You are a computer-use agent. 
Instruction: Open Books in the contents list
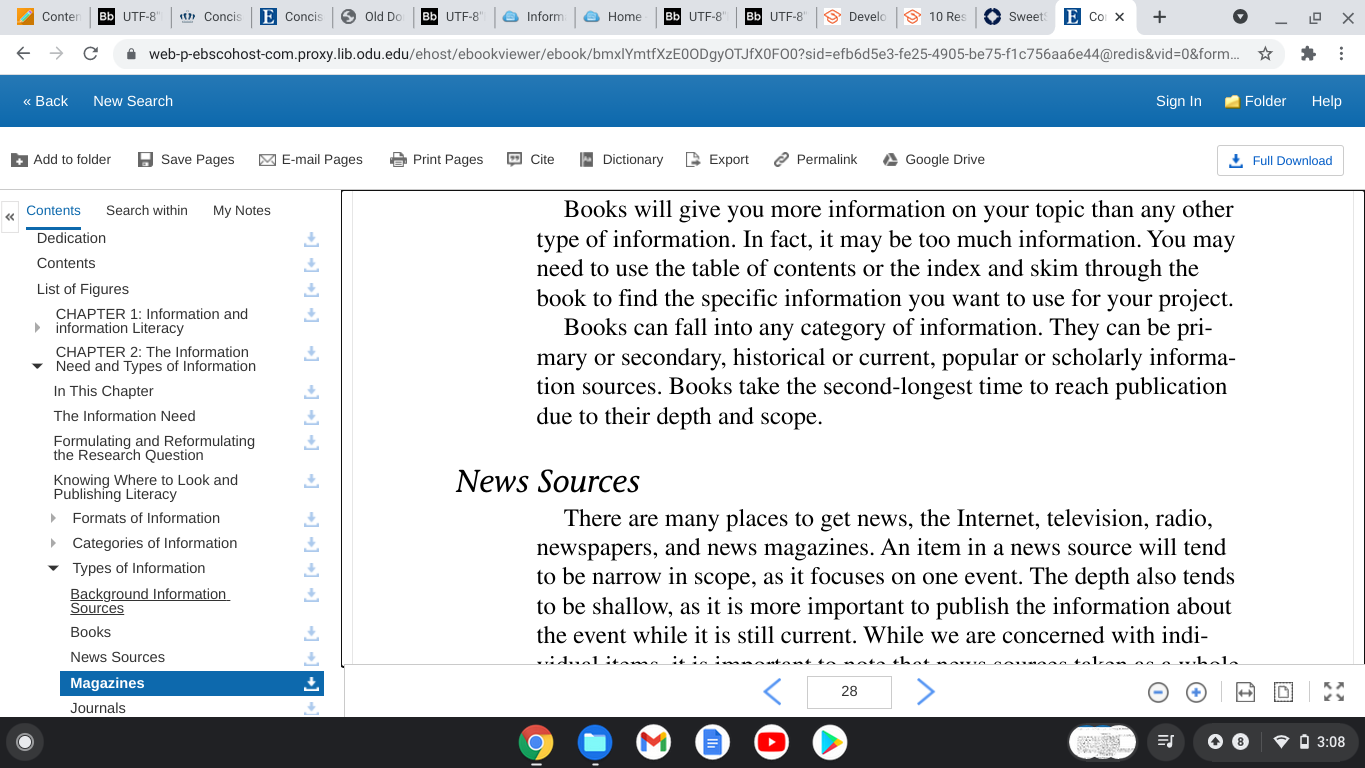(x=90, y=632)
